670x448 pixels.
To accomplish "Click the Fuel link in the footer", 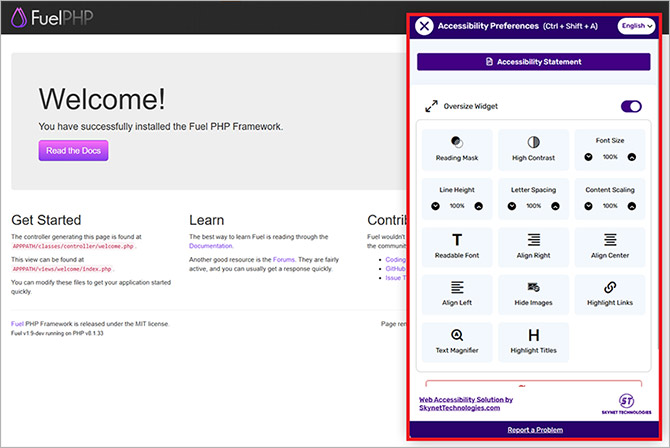I will (17, 324).
